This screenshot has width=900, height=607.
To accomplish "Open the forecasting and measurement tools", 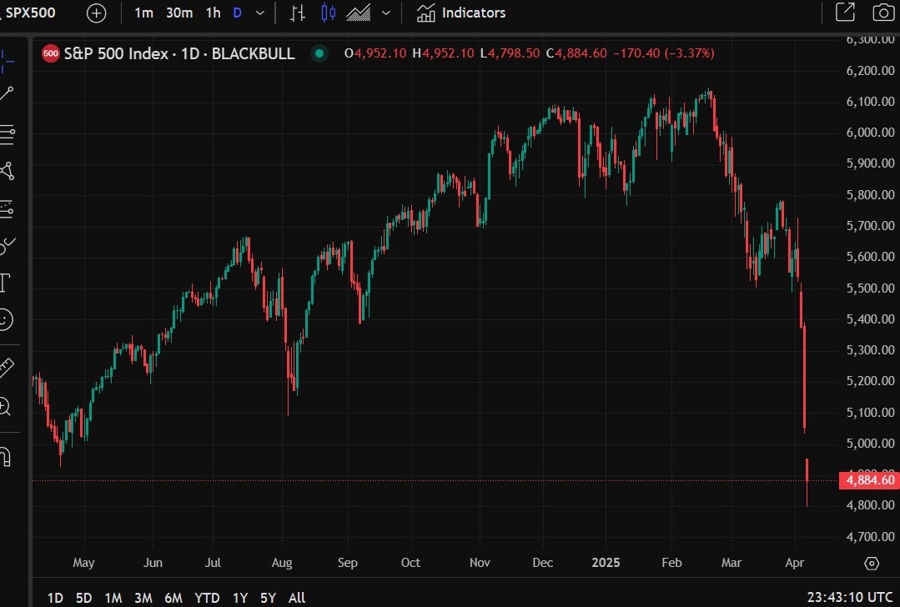I will point(7,209).
